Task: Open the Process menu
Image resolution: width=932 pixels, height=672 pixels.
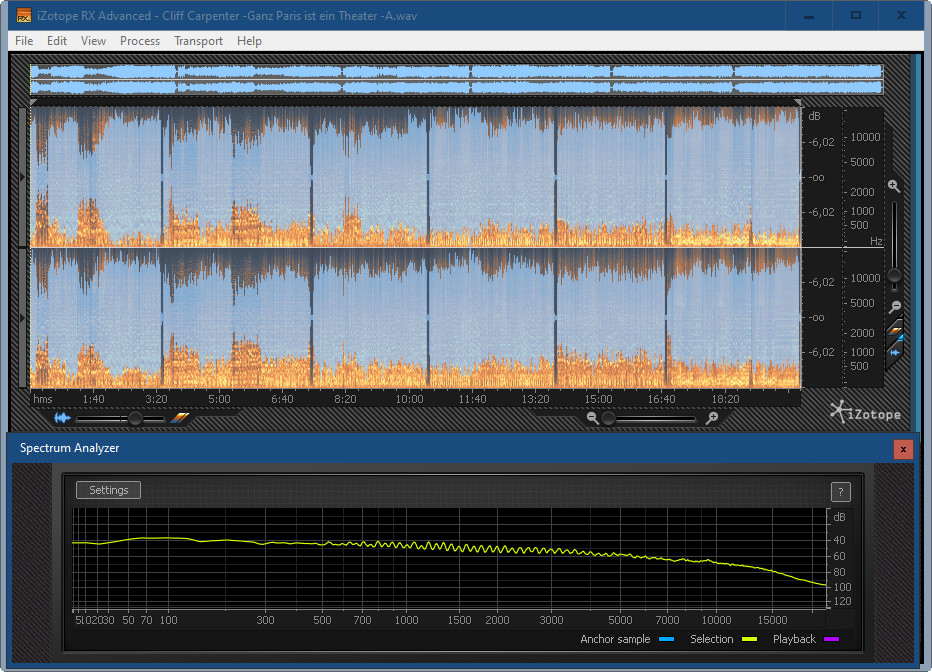Action: pos(140,41)
